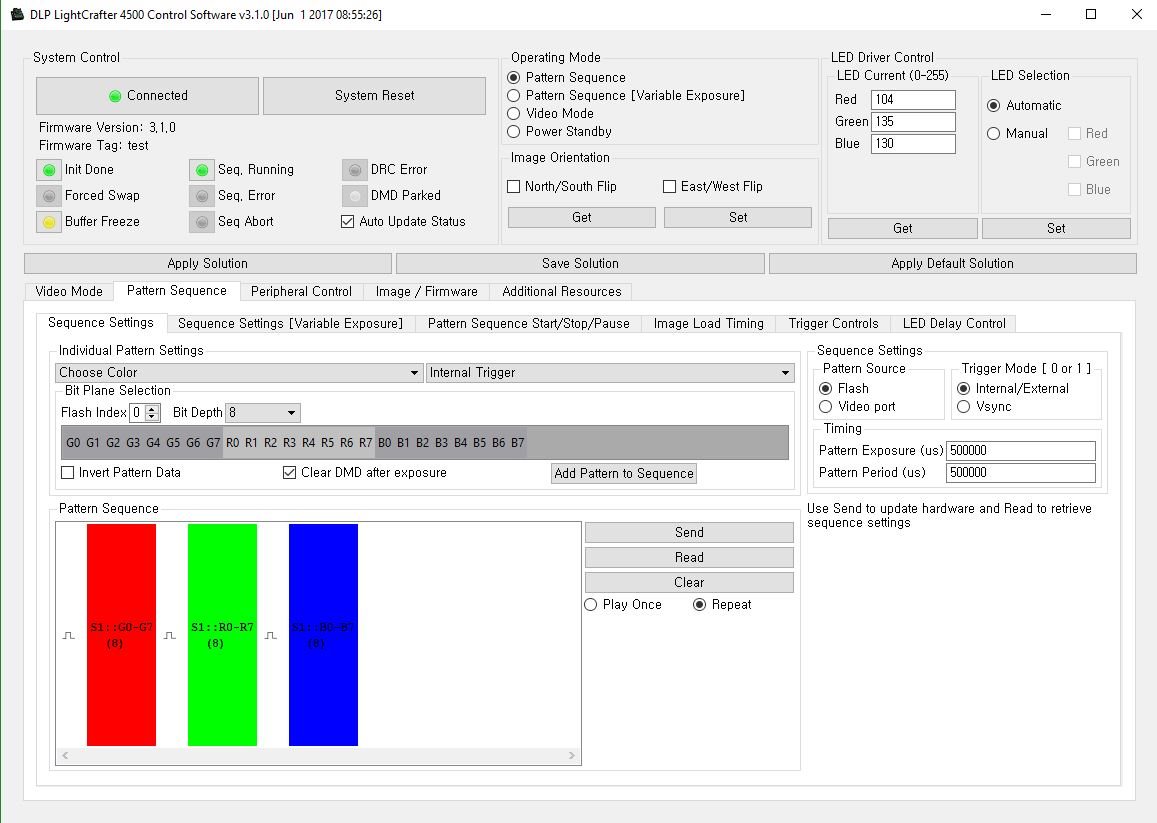Select the blue pattern block
Image resolution: width=1157 pixels, height=823 pixels.
click(323, 635)
